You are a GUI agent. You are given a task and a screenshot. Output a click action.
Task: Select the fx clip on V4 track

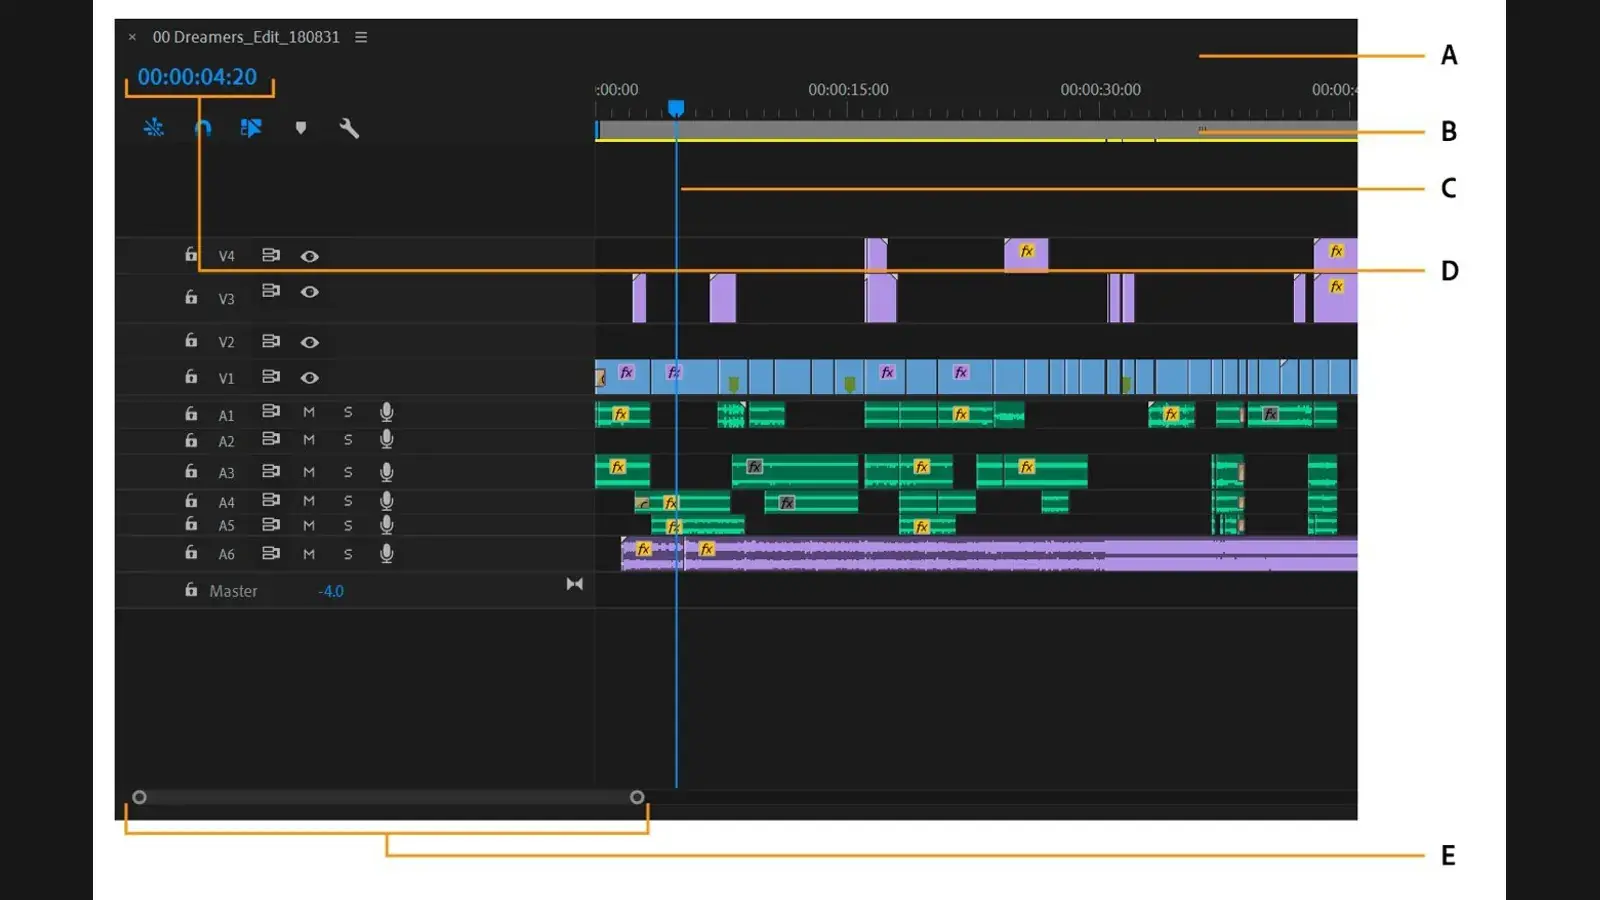[1026, 254]
